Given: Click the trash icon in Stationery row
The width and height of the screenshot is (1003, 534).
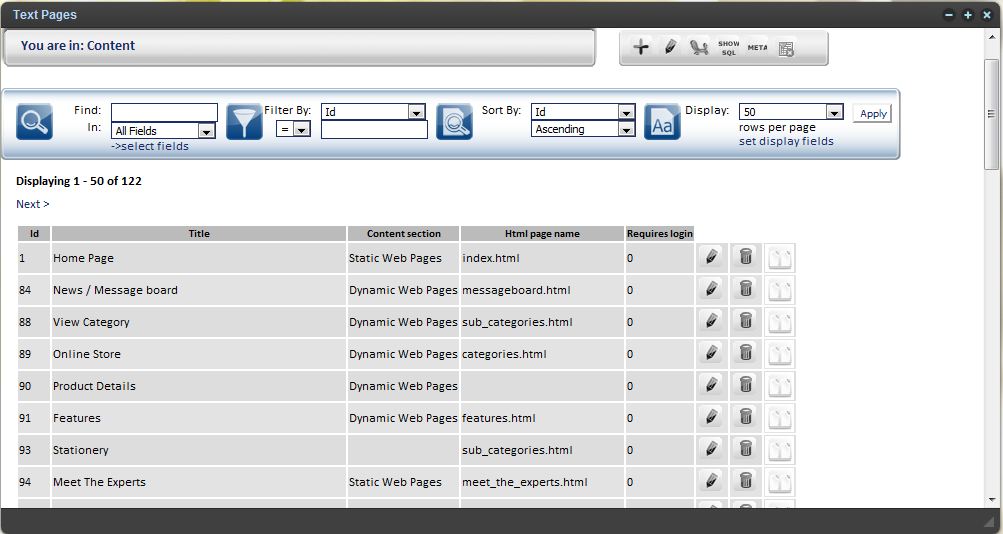Looking at the screenshot, I should (x=745, y=450).
